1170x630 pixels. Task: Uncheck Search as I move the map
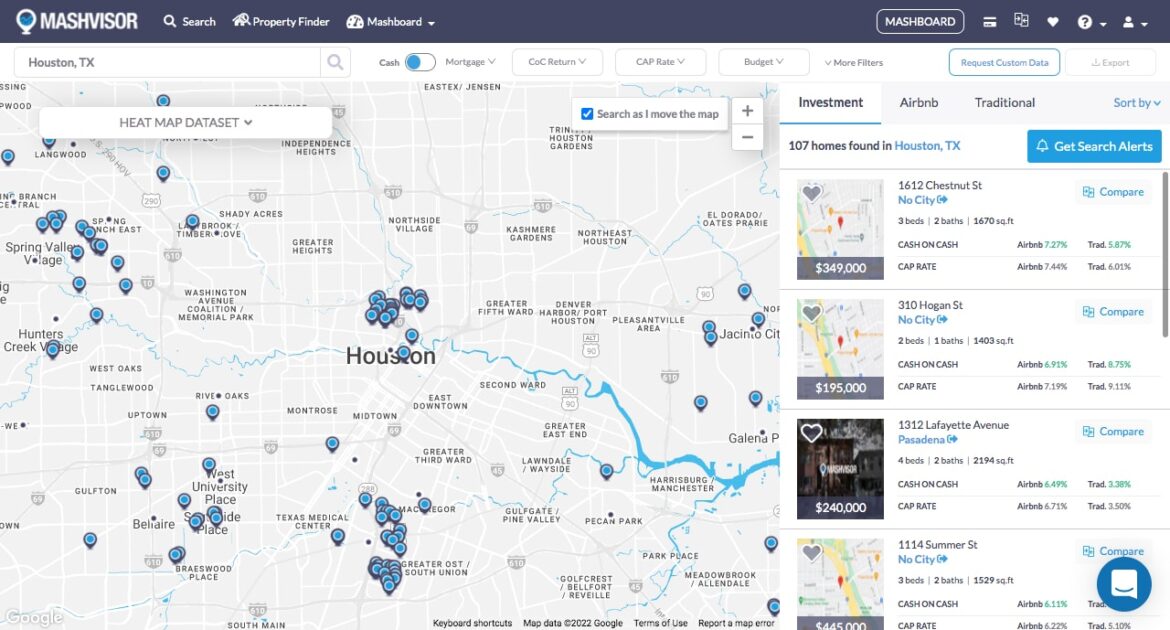pos(586,113)
